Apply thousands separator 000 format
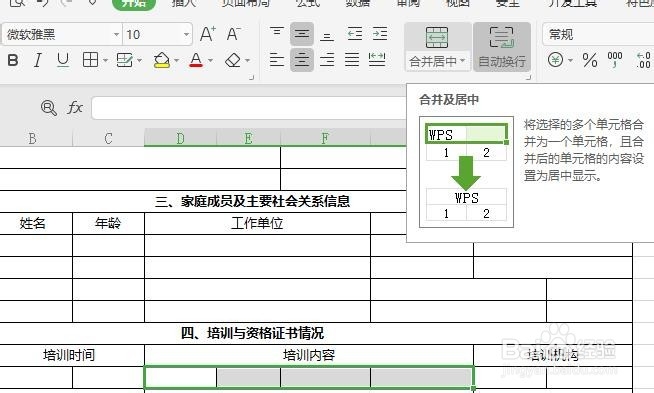 (615, 60)
